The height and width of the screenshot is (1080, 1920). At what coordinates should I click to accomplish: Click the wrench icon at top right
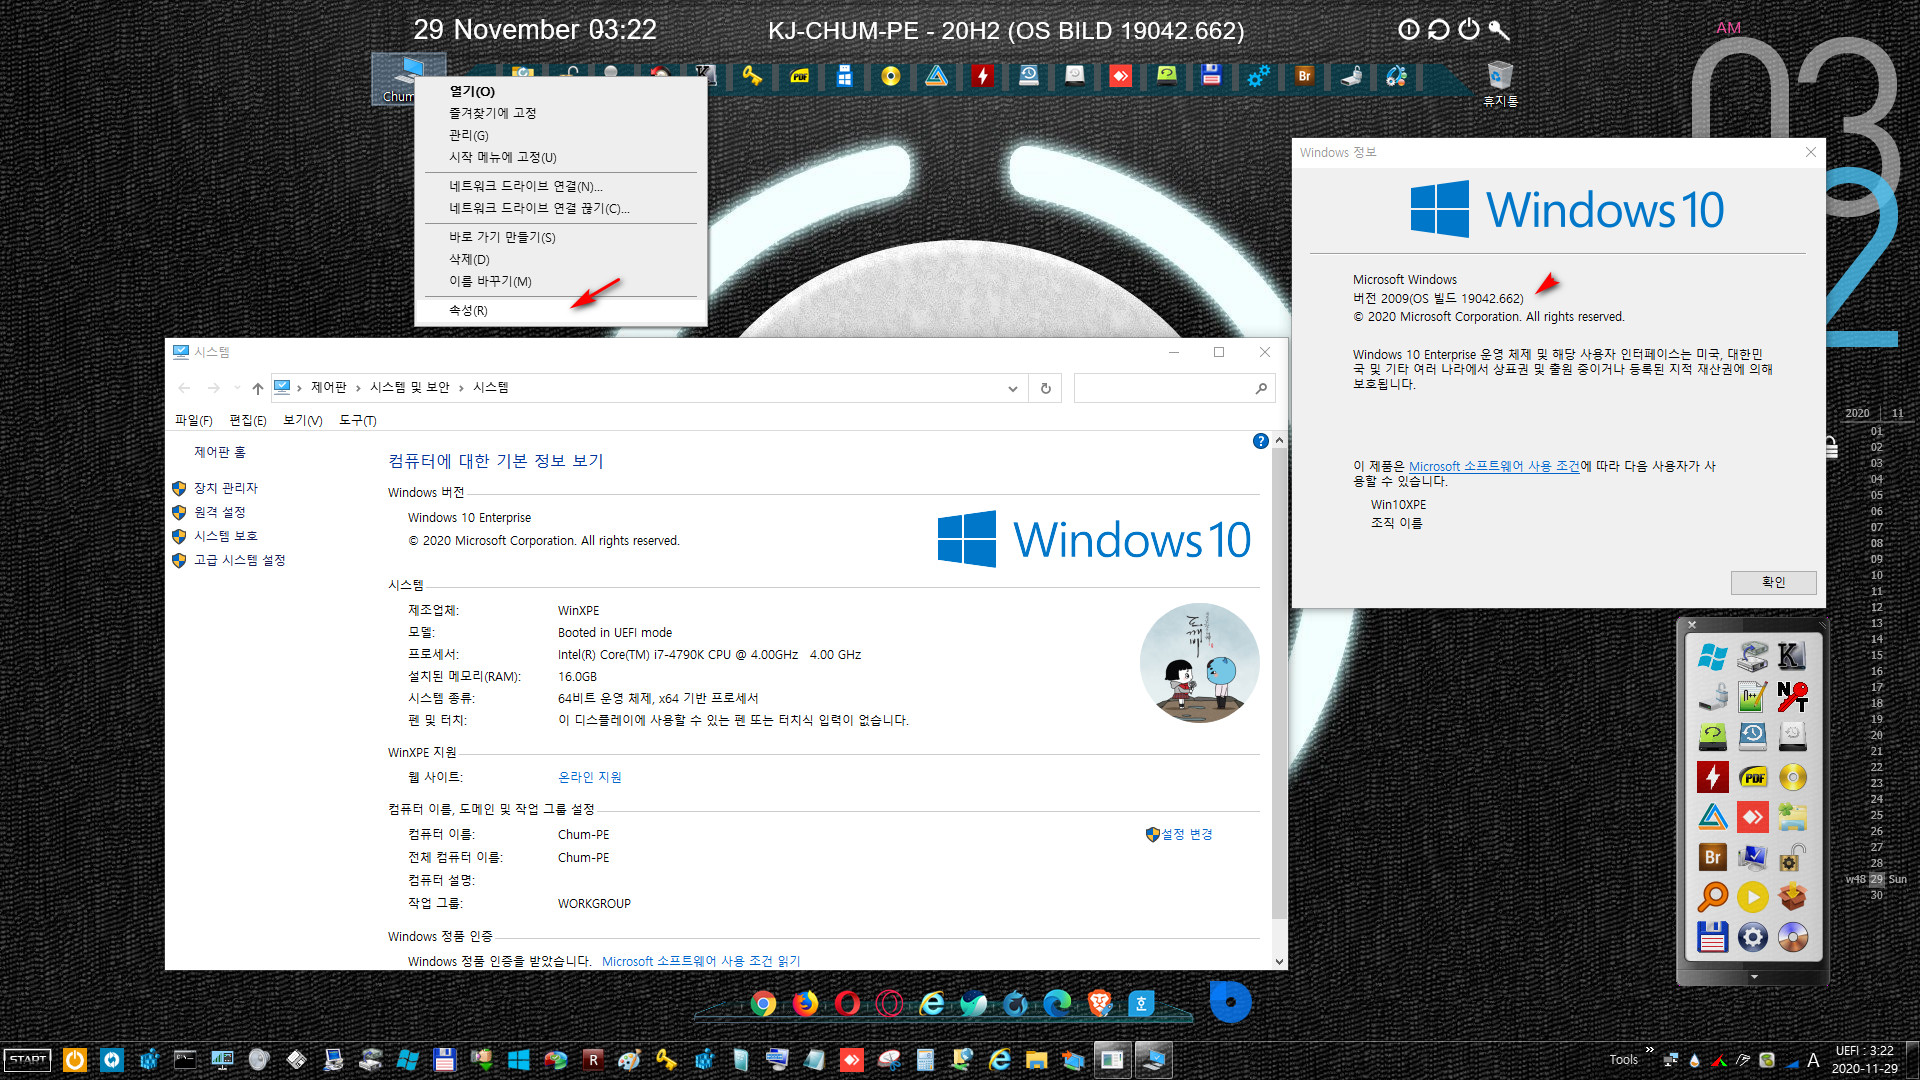coord(1498,29)
